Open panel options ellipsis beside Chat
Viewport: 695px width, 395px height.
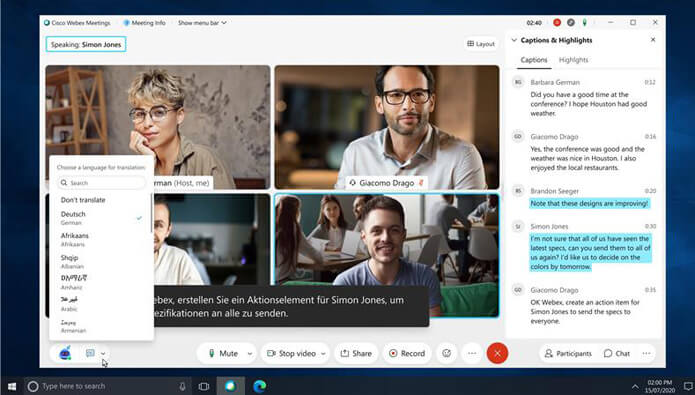pos(647,353)
